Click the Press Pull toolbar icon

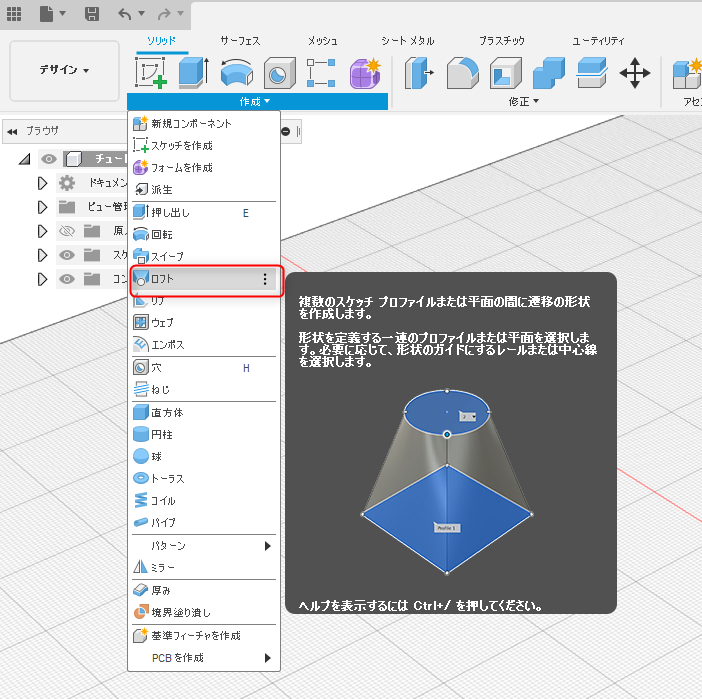pyautogui.click(x=419, y=73)
